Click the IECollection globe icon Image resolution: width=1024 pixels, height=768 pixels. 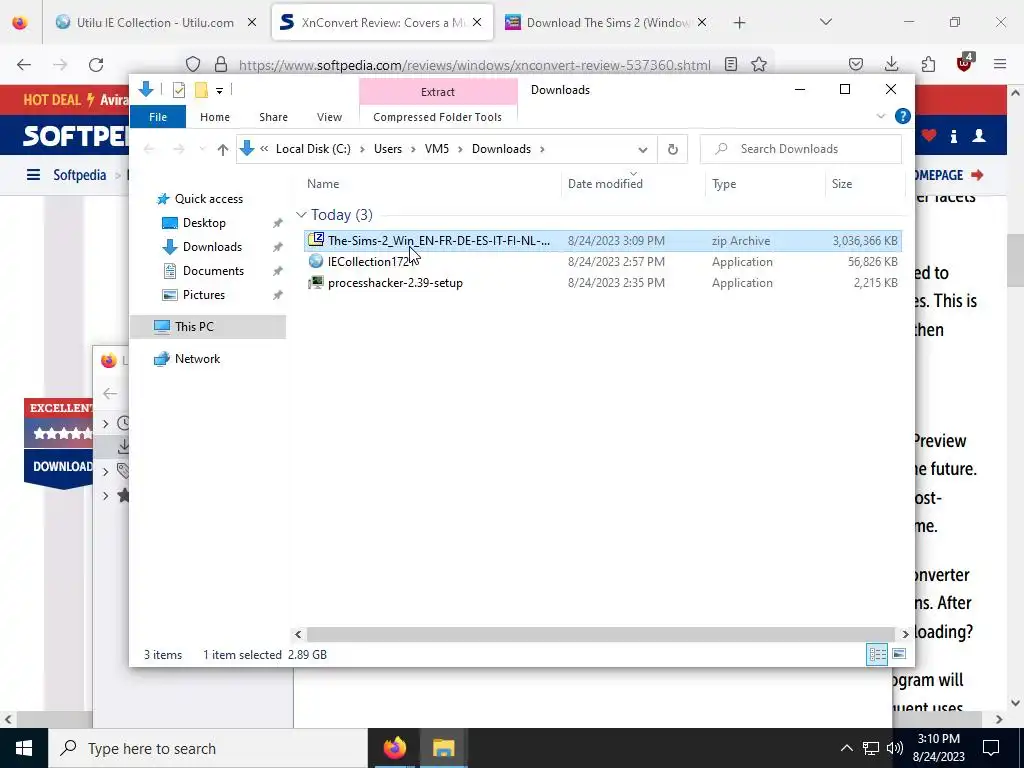click(316, 261)
